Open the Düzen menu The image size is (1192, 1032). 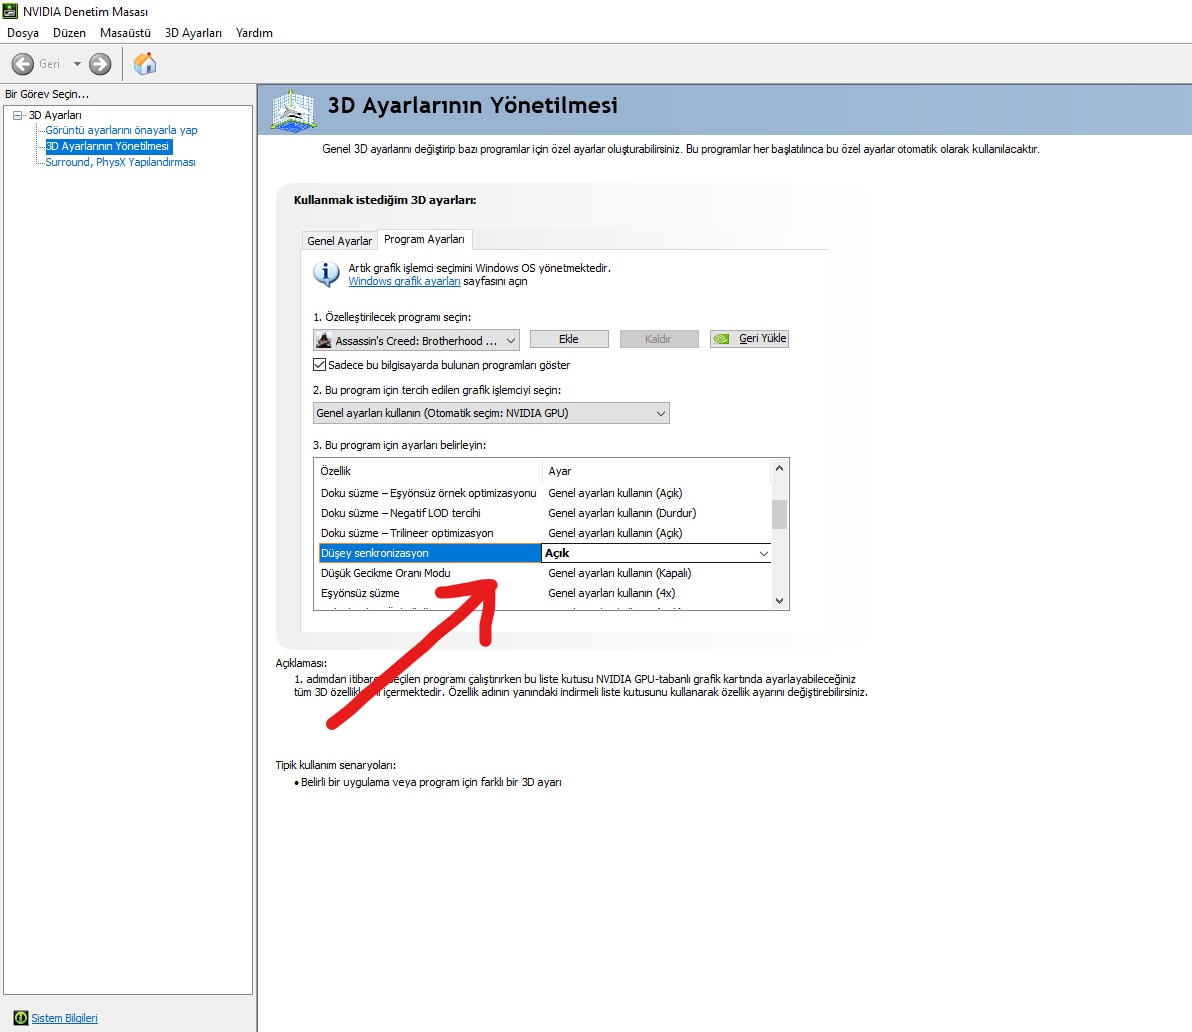(69, 33)
